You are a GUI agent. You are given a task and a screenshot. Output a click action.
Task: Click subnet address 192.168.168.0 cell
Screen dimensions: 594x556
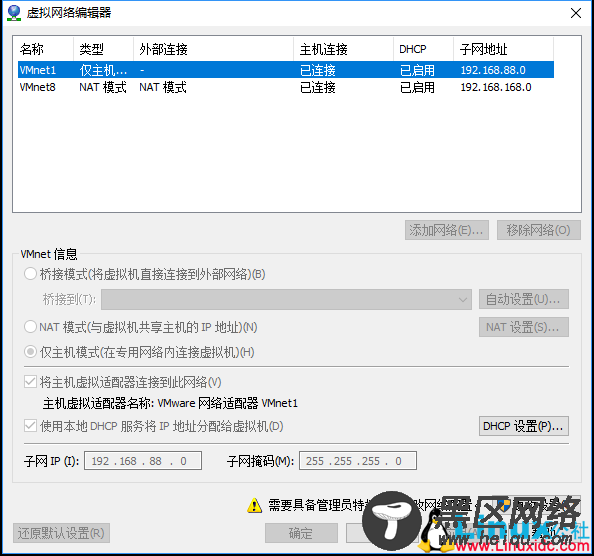point(496,87)
